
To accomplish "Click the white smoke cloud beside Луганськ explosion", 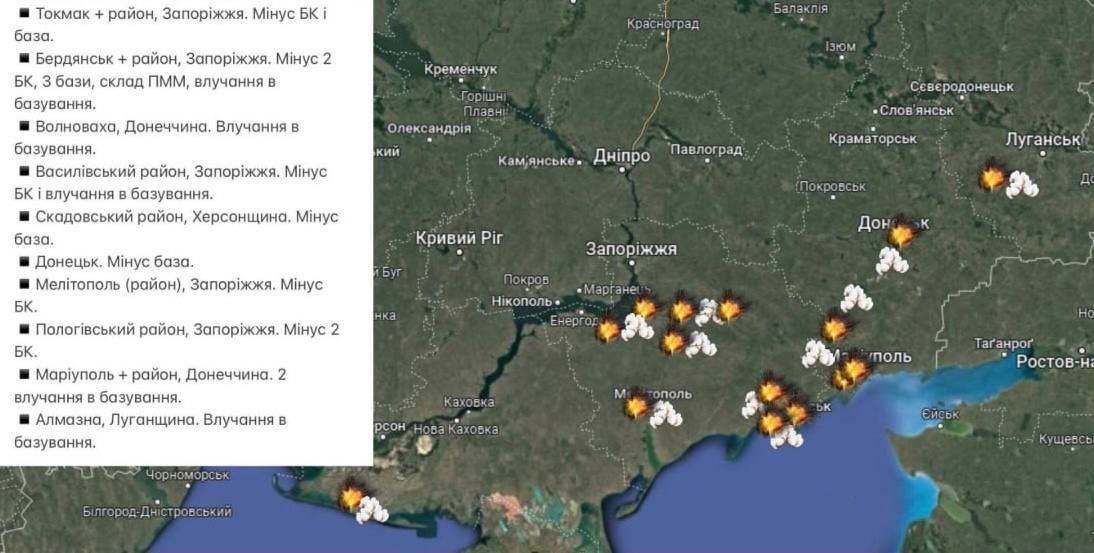I will 1022,184.
